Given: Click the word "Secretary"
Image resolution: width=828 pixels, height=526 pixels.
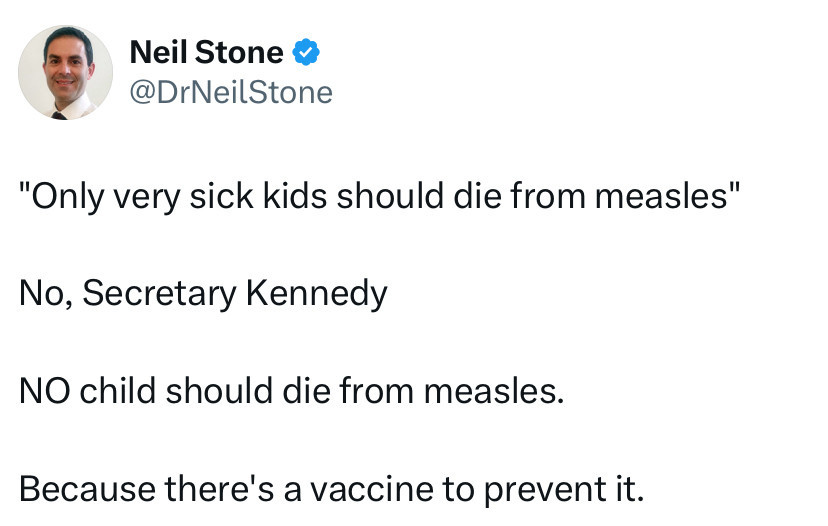Looking at the screenshot, I should pyautogui.click(x=159, y=294).
